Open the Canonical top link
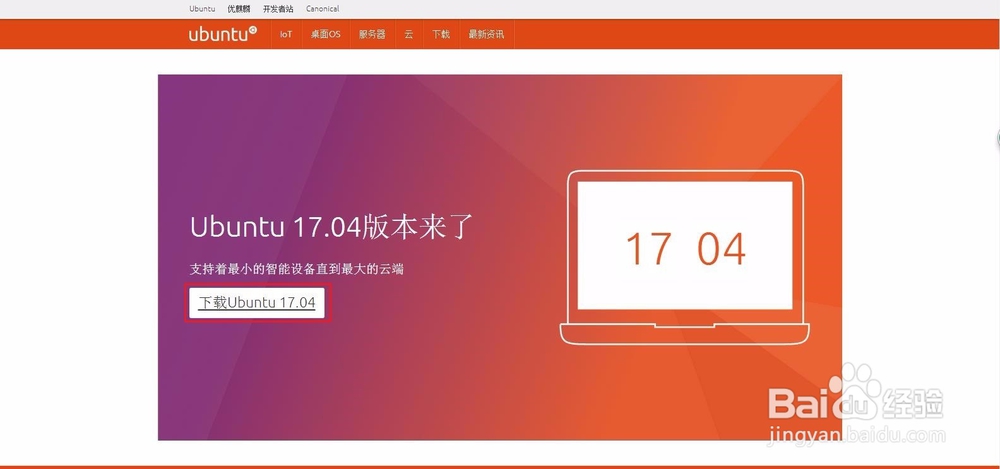This screenshot has width=1000, height=469. pos(322,9)
